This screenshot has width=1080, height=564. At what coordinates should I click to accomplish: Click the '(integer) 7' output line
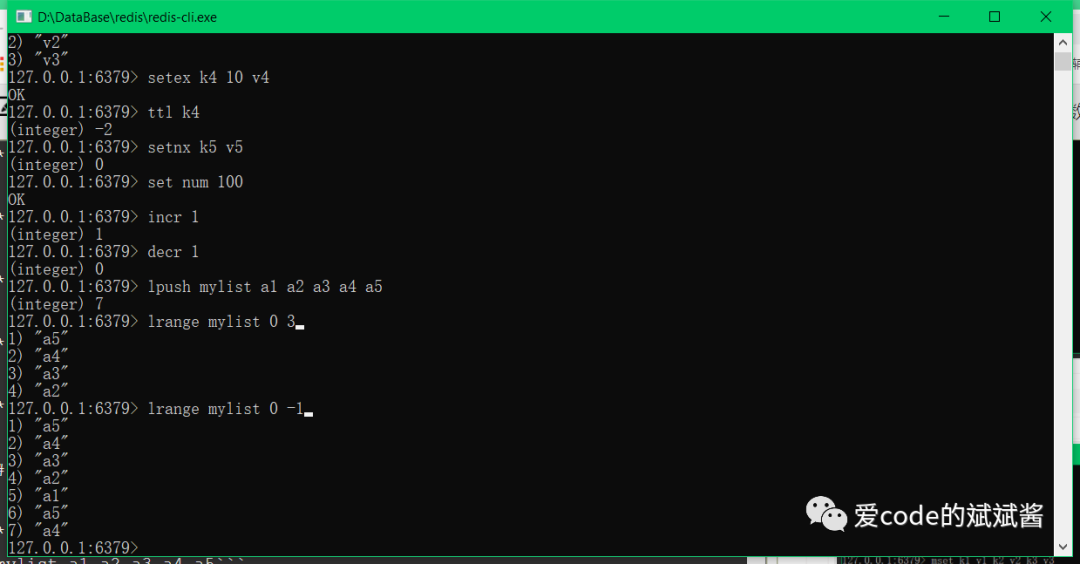click(56, 304)
